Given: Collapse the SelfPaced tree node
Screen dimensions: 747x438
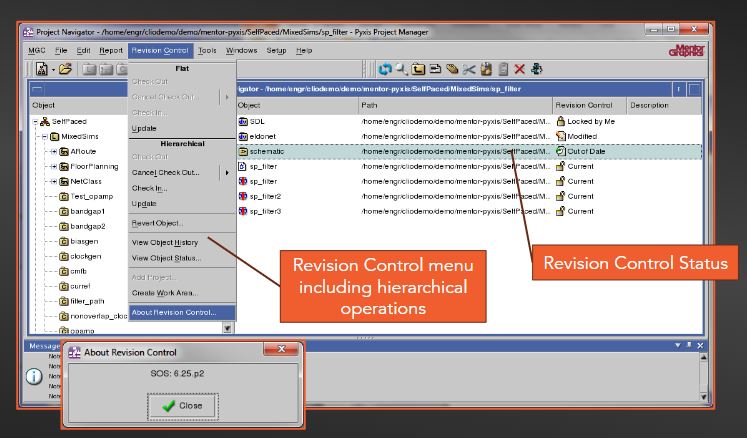Looking at the screenshot, I should click(x=35, y=122).
